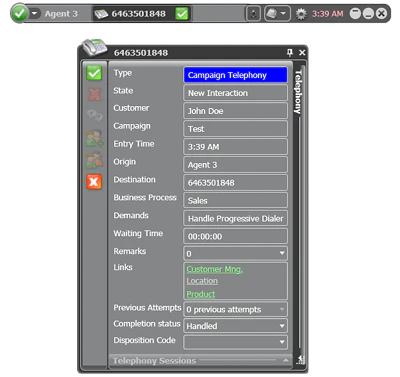Image resolution: width=400 pixels, height=377 pixels.
Task: Click the red X reject icon
Action: tap(94, 94)
